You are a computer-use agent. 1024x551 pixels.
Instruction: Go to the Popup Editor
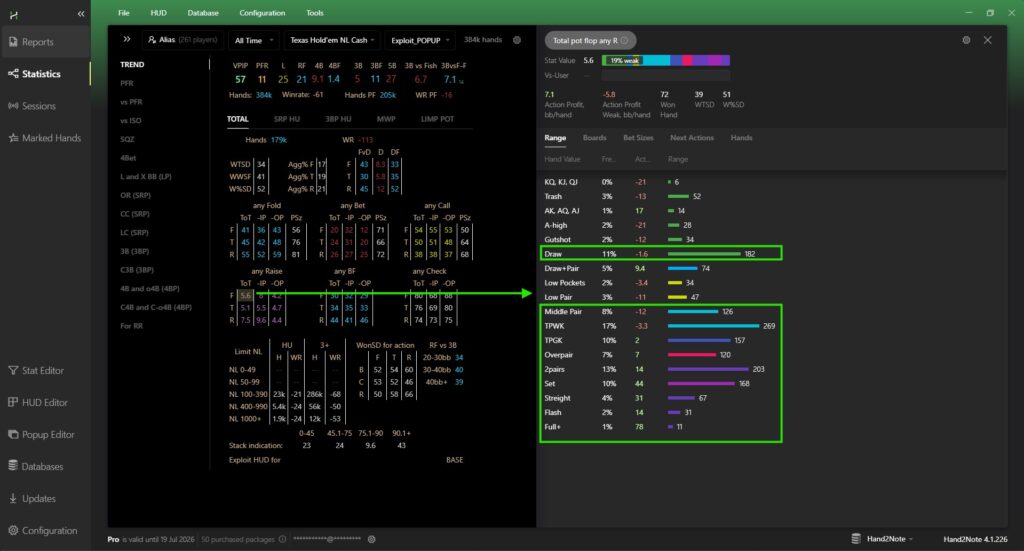point(48,434)
